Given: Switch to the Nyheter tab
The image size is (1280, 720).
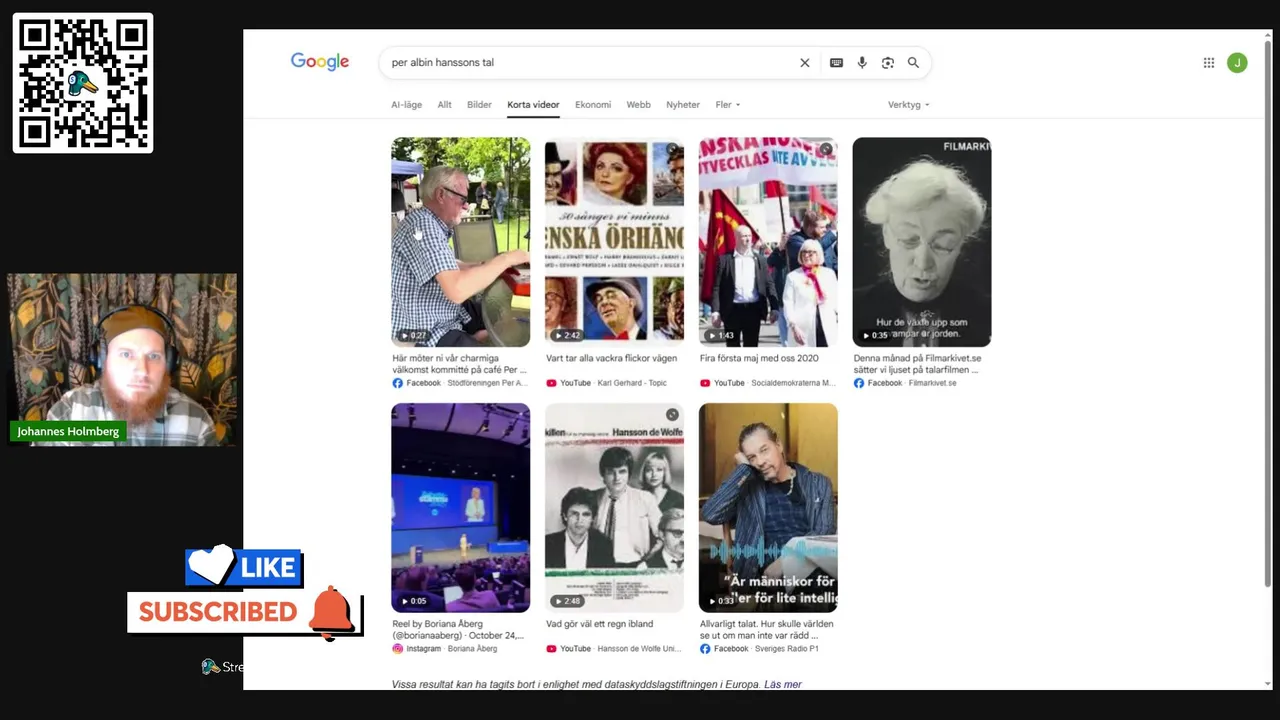Looking at the screenshot, I should [x=683, y=105].
